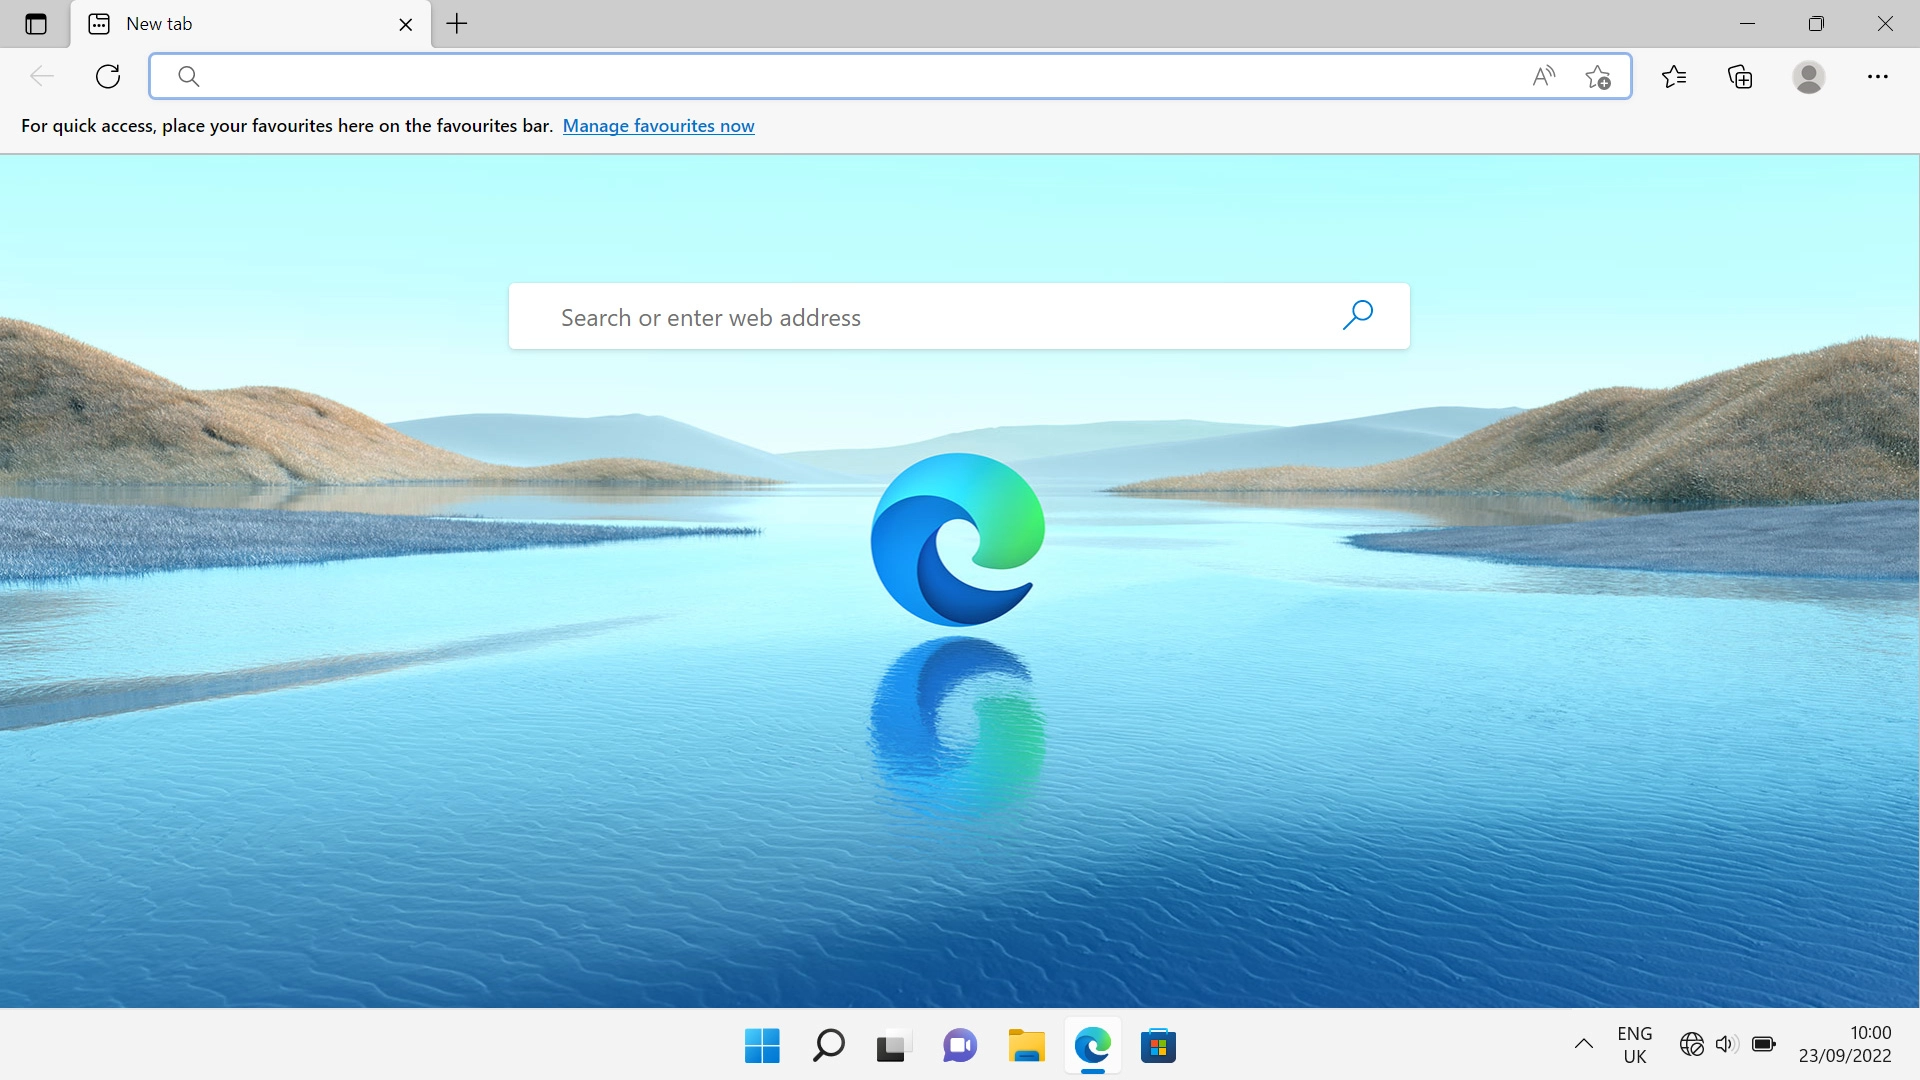Click the Refresh page icon
This screenshot has height=1080, width=1920.
[x=108, y=76]
